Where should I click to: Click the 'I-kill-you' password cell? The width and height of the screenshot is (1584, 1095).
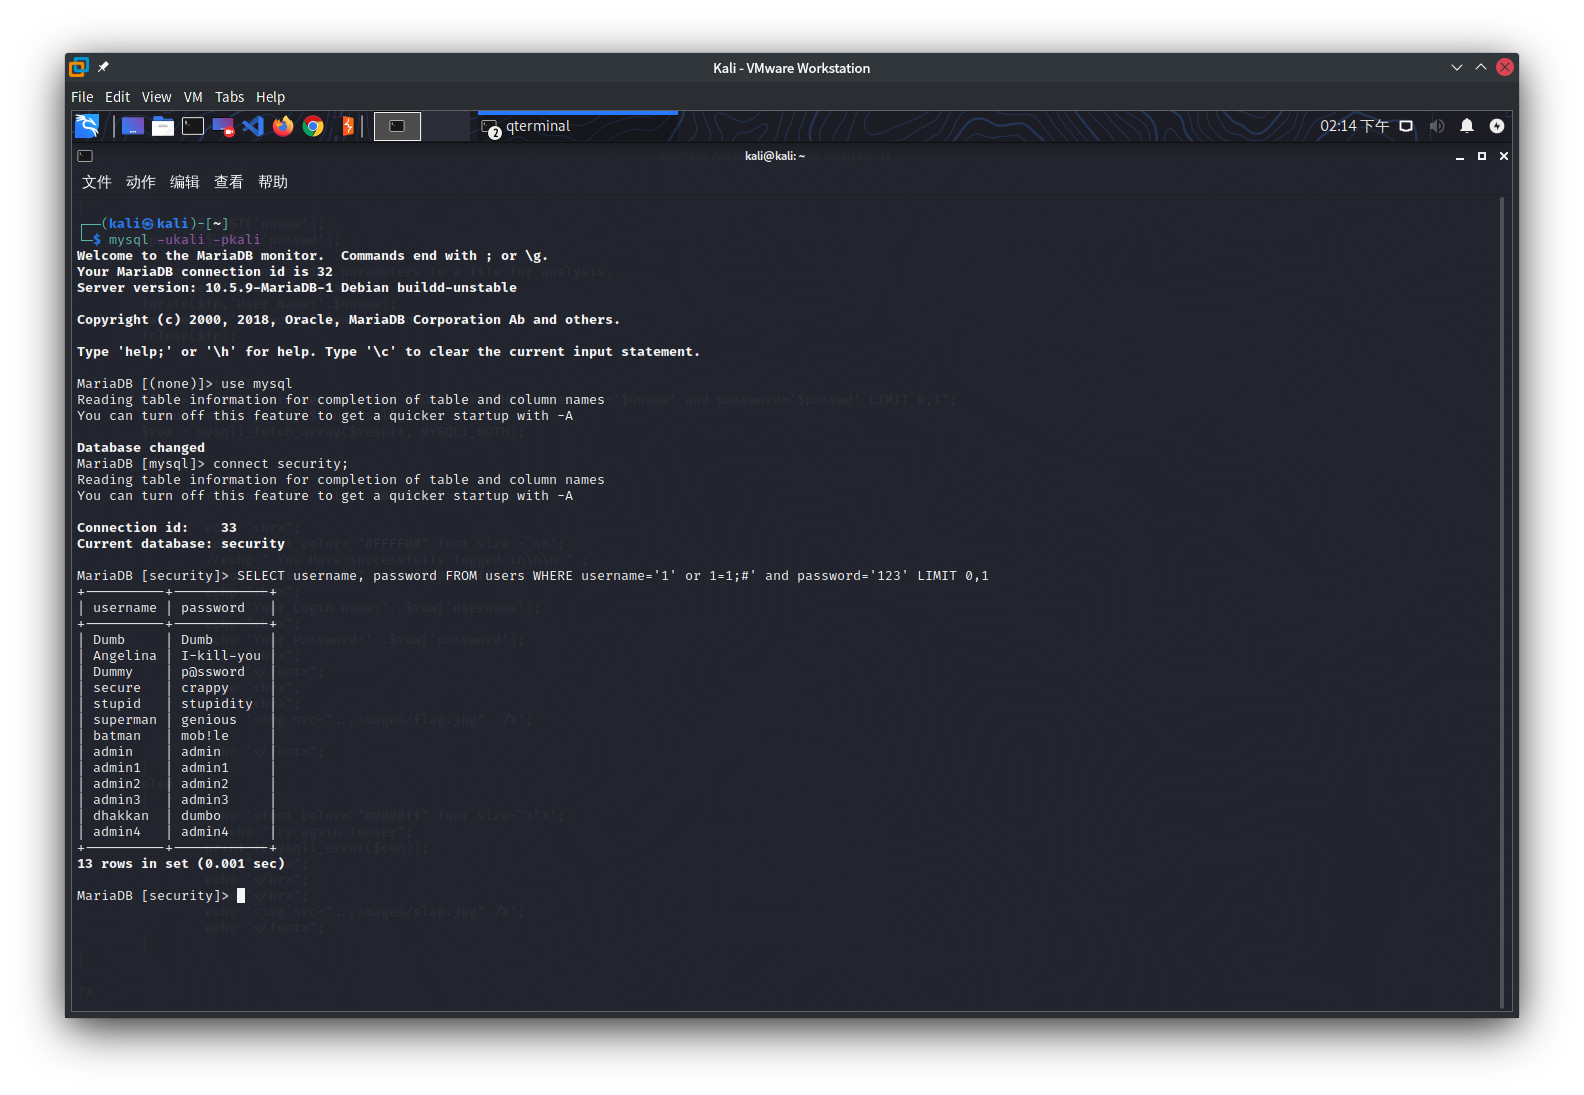pos(221,656)
